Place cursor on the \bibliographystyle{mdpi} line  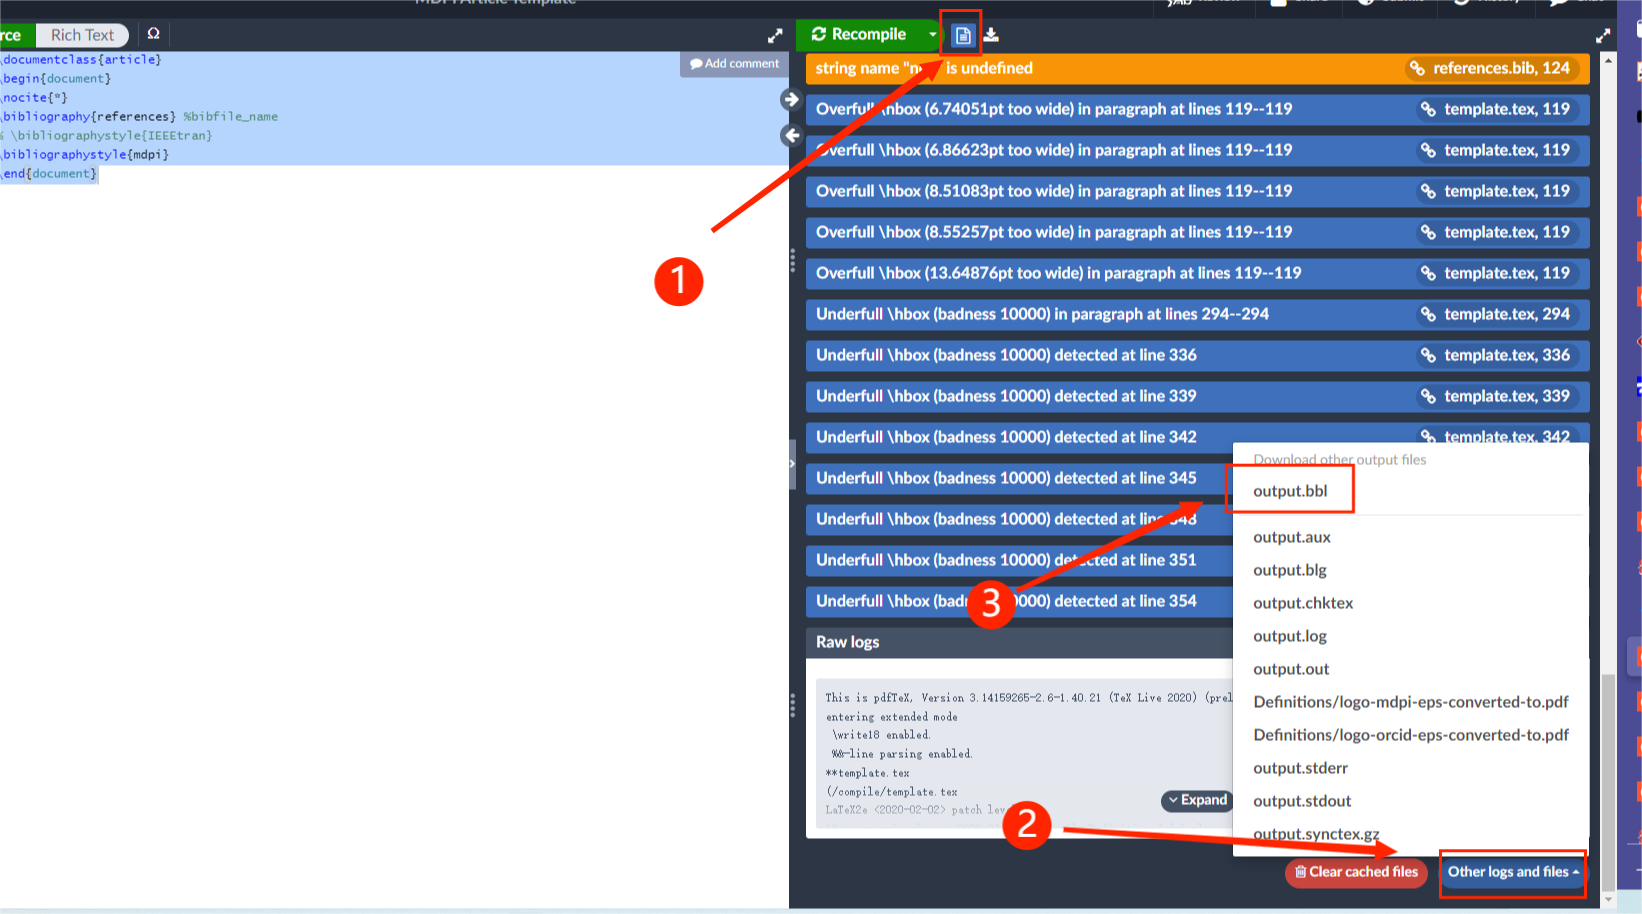tap(85, 154)
